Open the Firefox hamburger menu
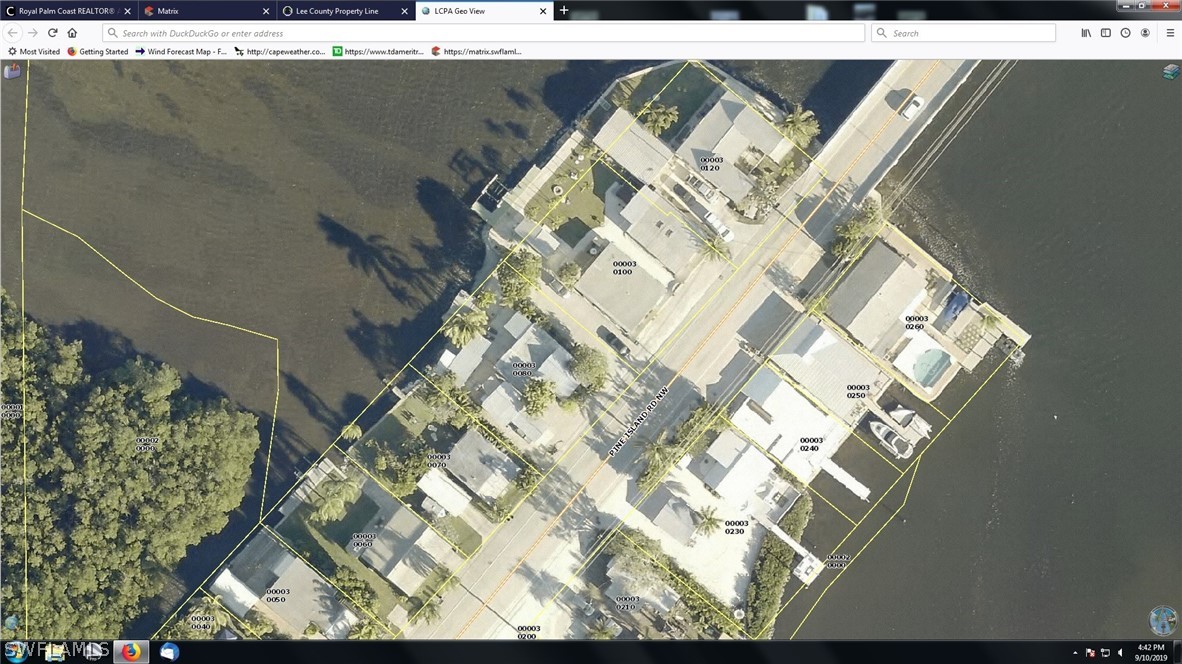The image size is (1182, 664). (1170, 33)
